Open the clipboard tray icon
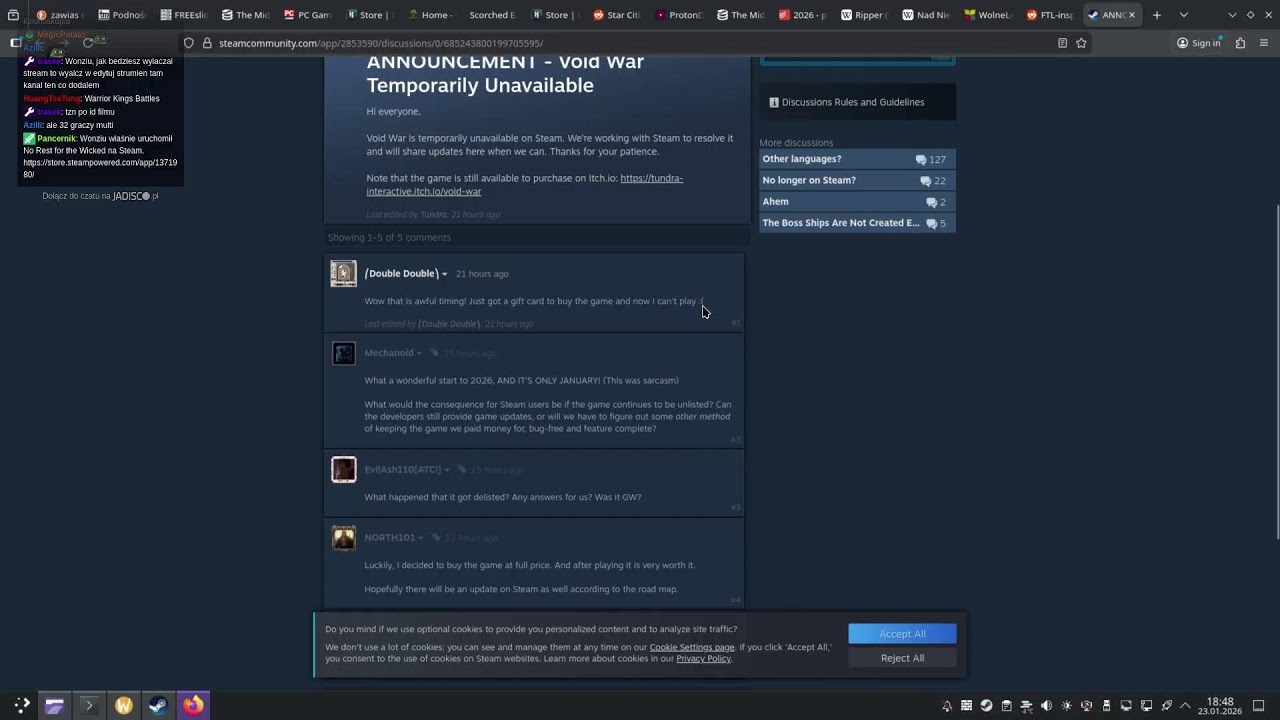Viewport: 1280px width, 720px height. pyautogui.click(x=1007, y=706)
